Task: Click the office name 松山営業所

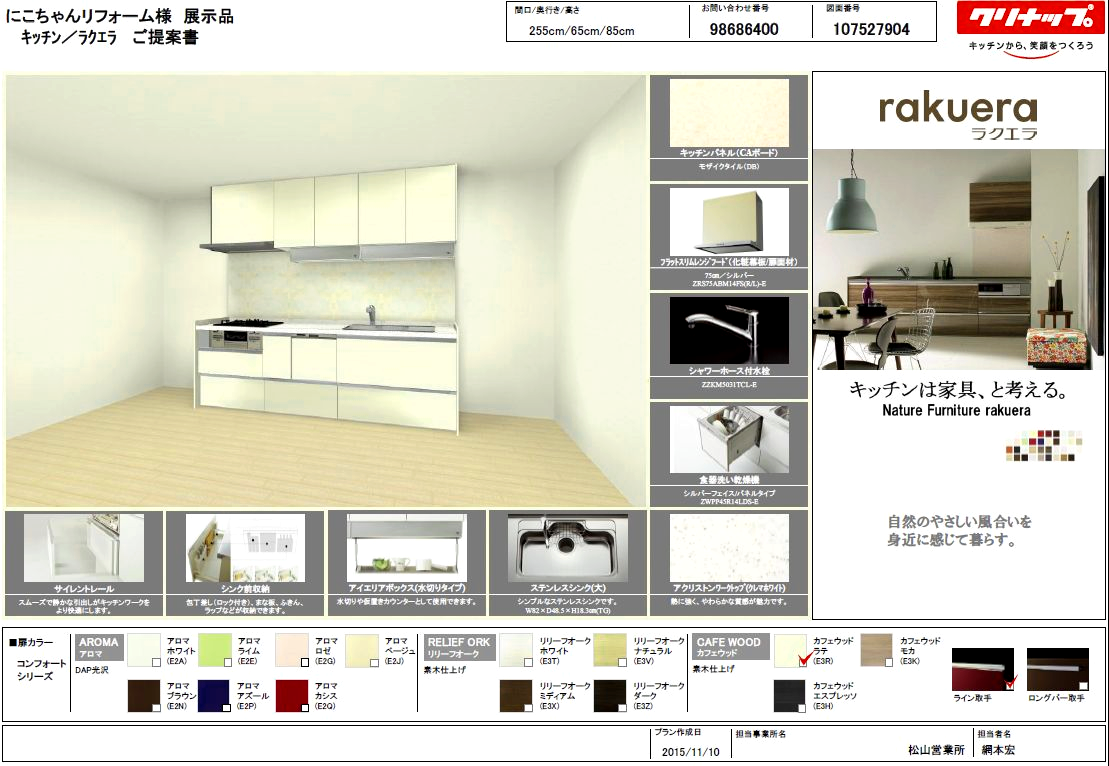Action: pyautogui.click(x=936, y=750)
